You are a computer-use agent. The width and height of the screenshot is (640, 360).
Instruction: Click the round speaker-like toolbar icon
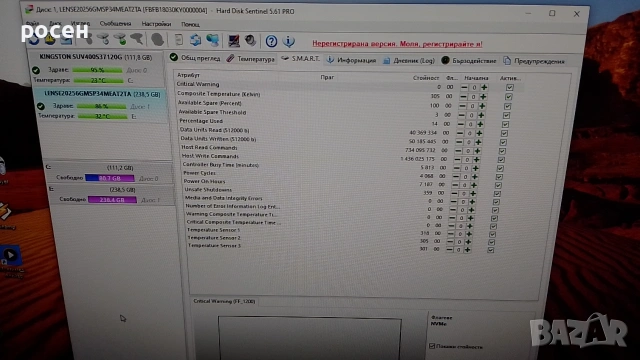250,40
